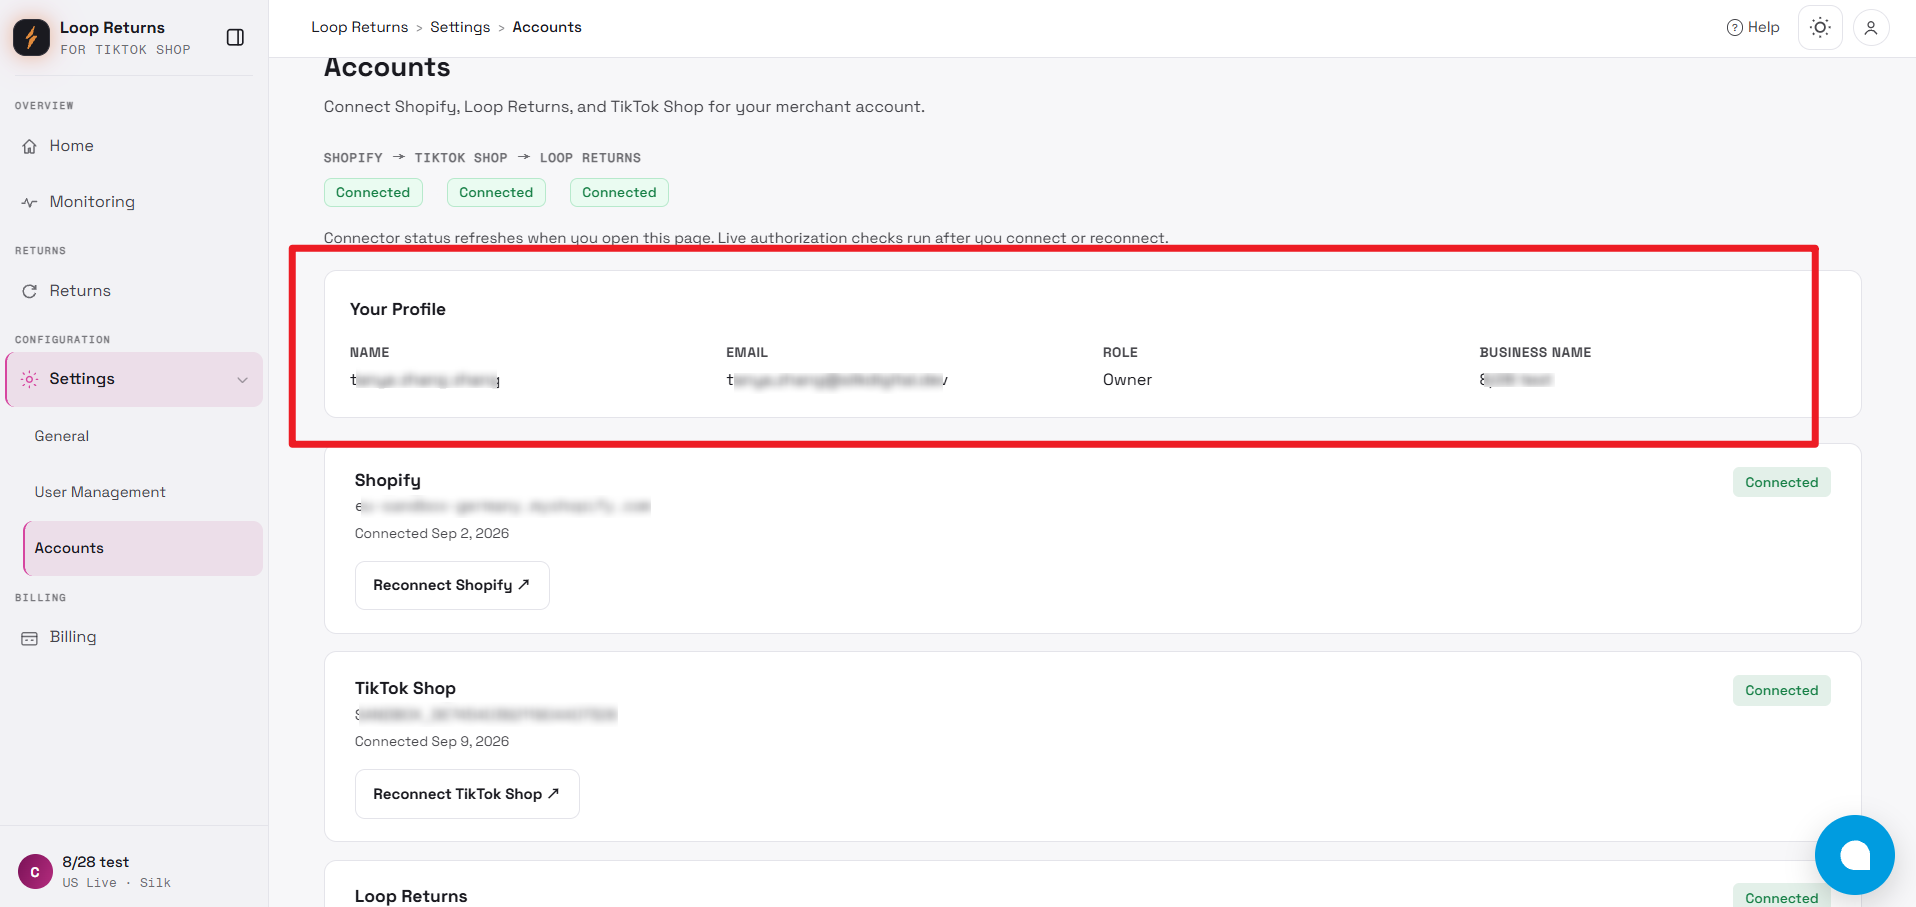Click Loop Returns breadcrumb link
This screenshot has height=907, width=1916.
pyautogui.click(x=359, y=27)
